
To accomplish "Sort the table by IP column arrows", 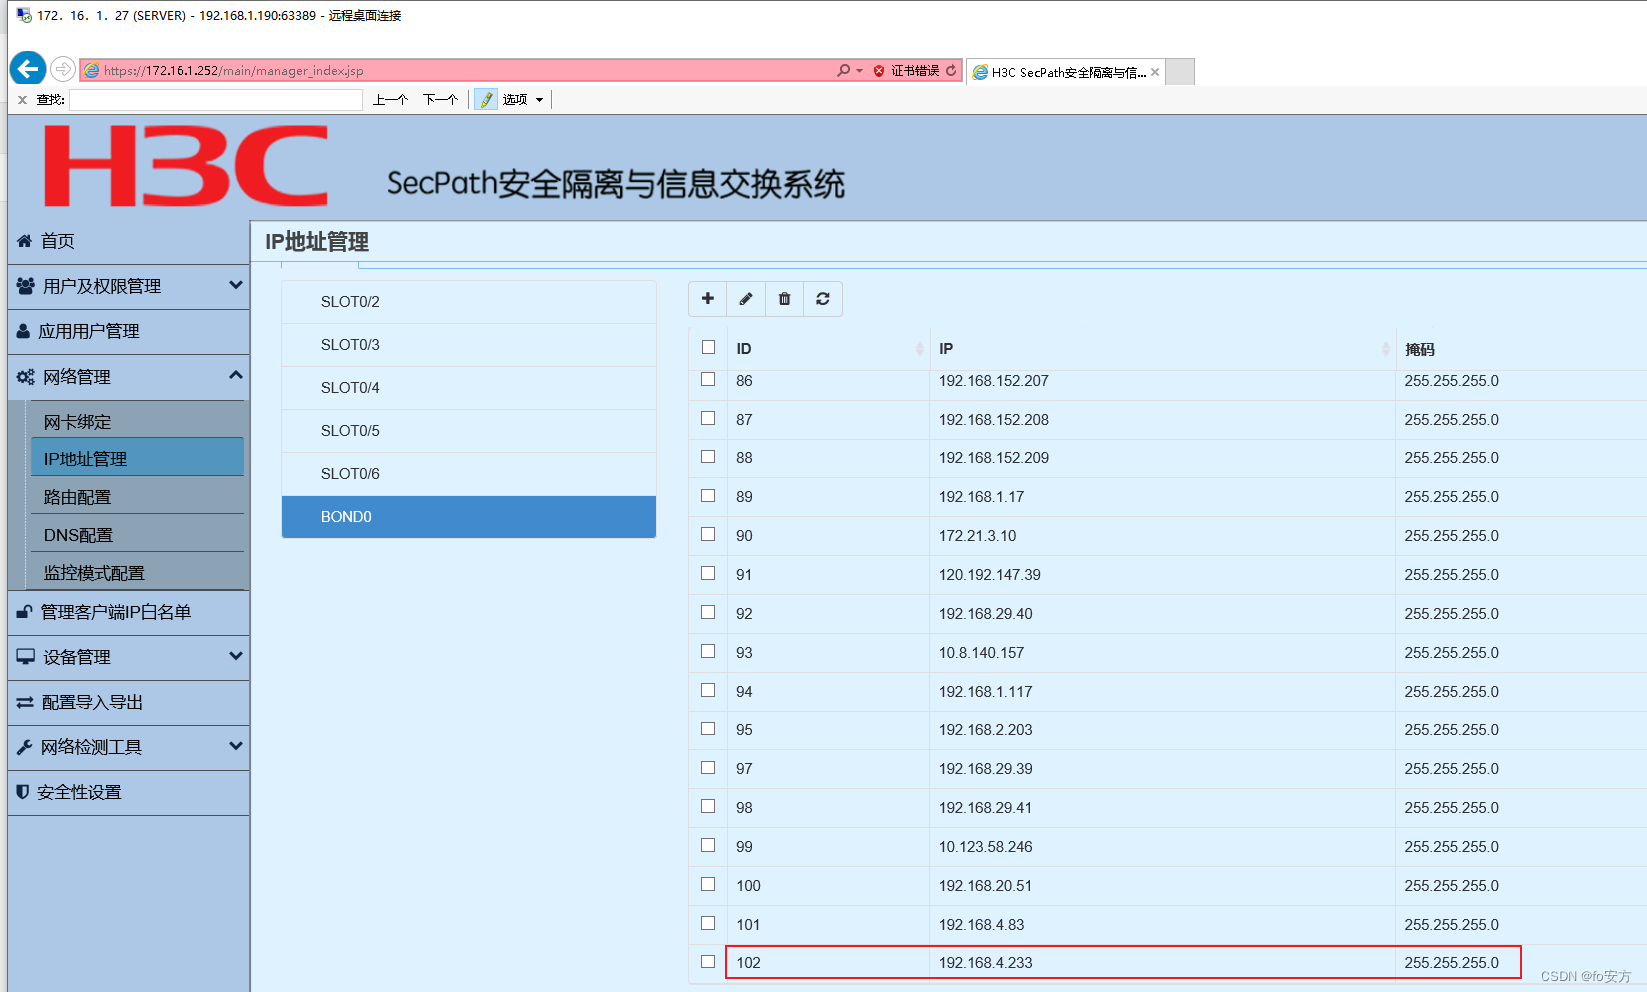I will [1385, 349].
